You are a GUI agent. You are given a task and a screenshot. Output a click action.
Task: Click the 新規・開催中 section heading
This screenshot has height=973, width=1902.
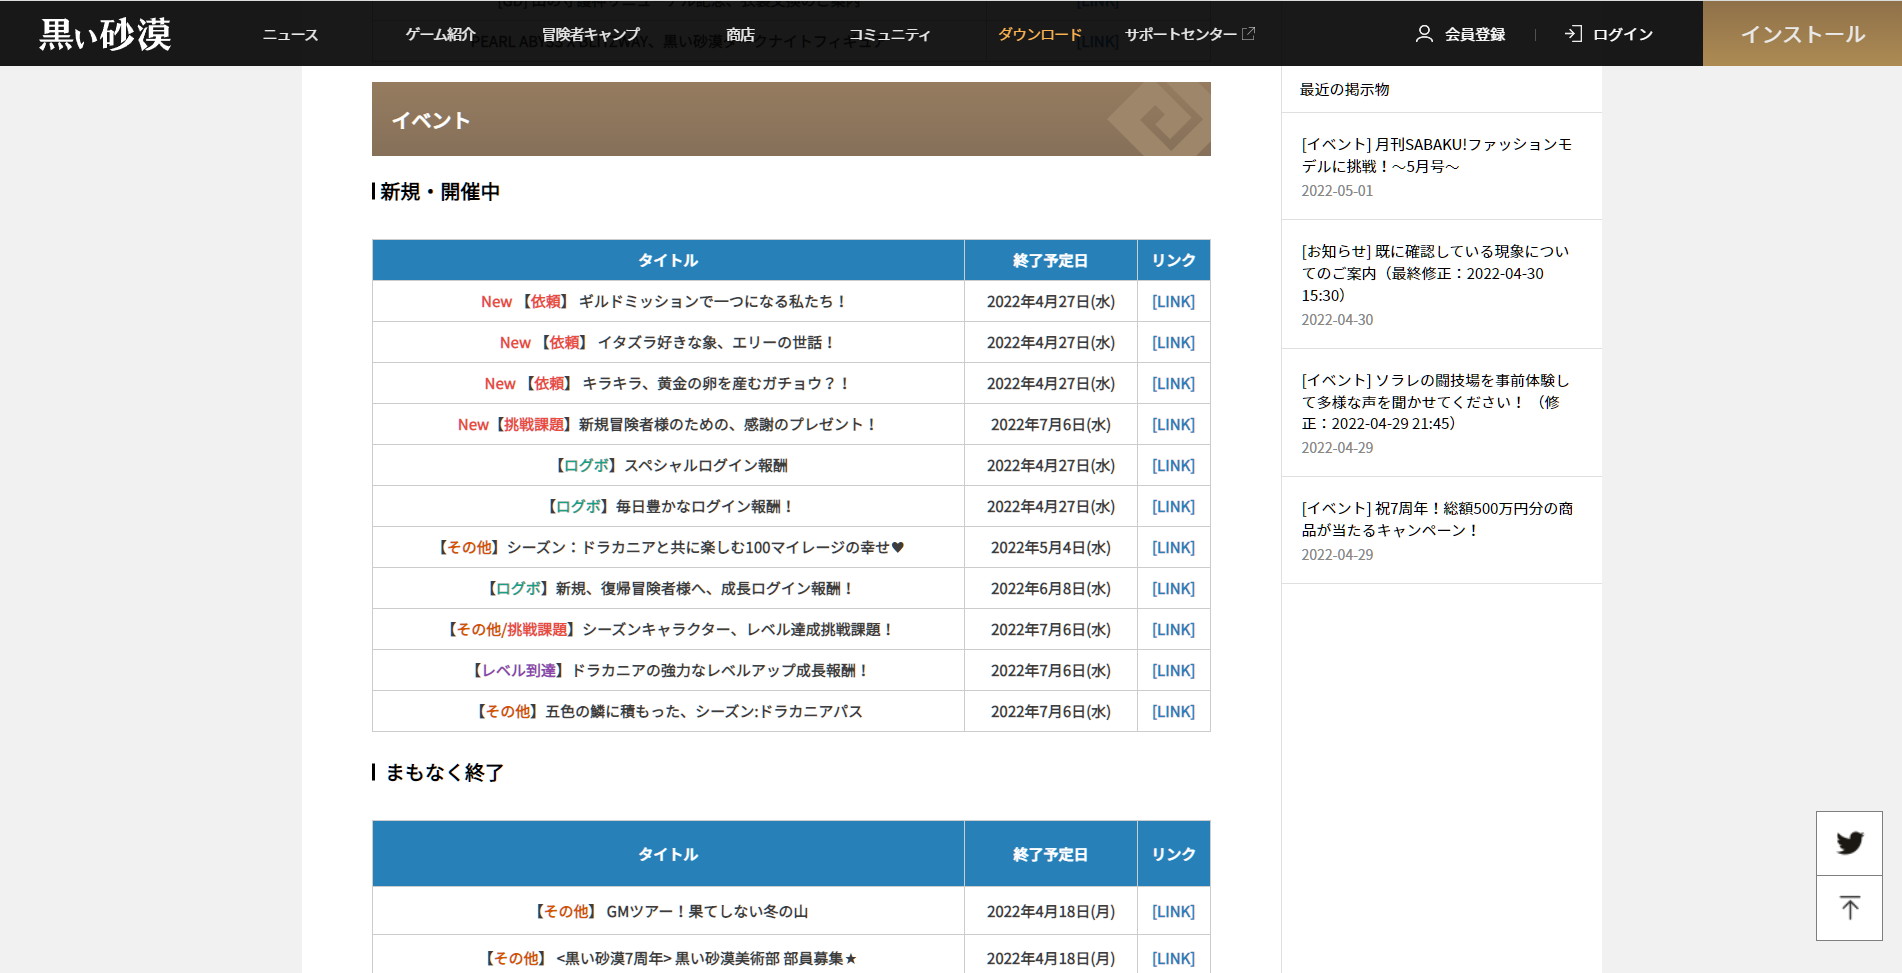pos(440,191)
